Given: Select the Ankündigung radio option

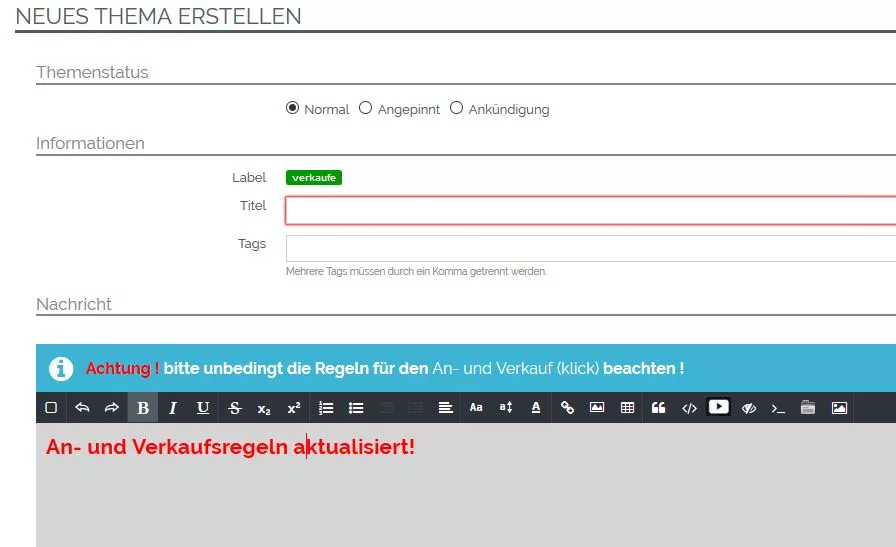Looking at the screenshot, I should coord(457,108).
